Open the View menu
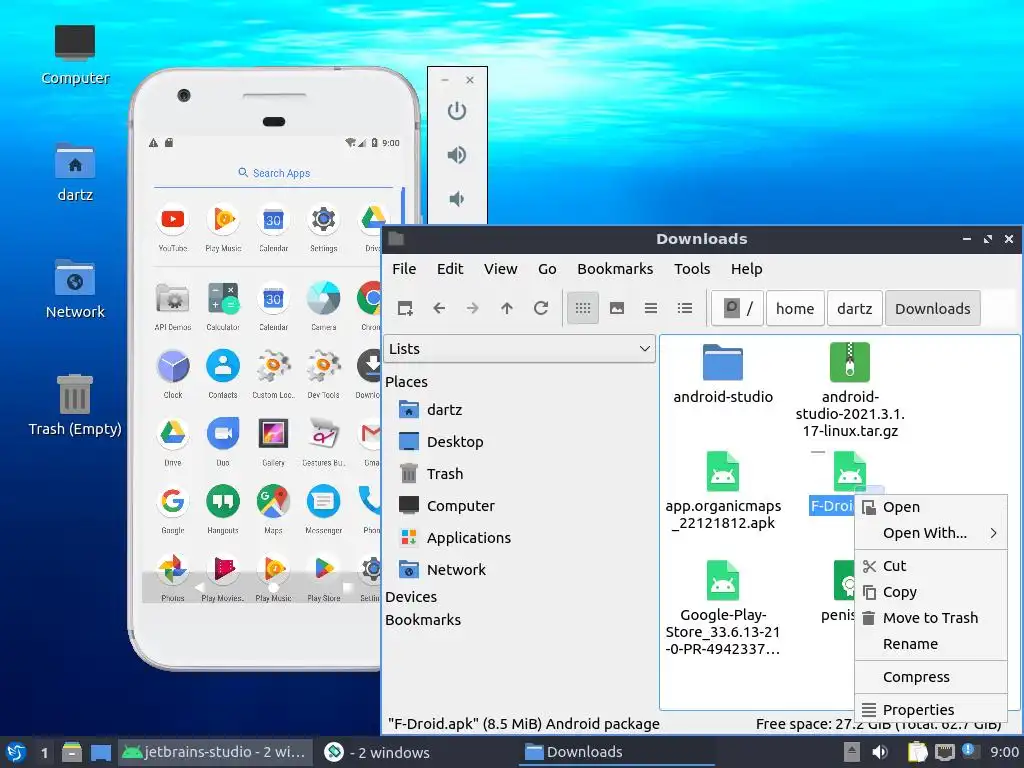Screen dimensions: 1024x768 coord(500,269)
